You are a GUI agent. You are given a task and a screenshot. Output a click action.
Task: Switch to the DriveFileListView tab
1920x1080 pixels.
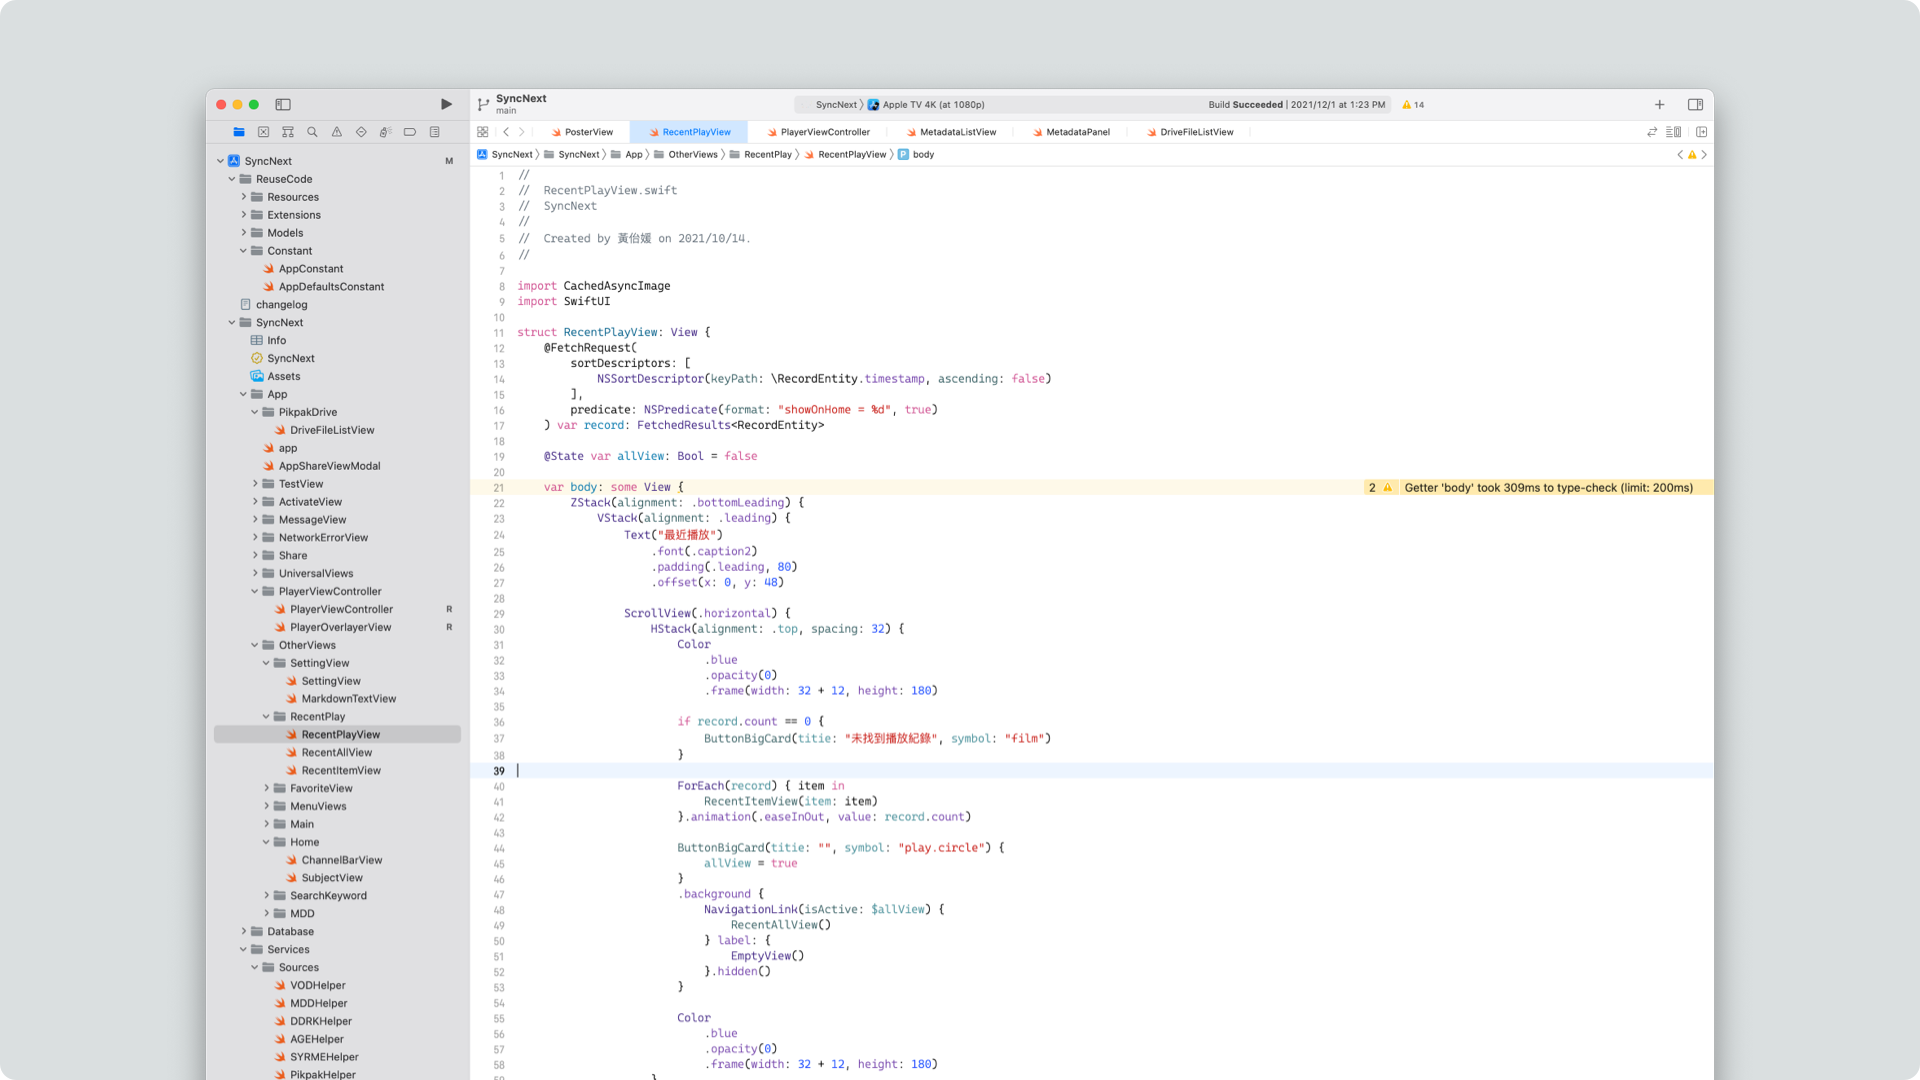pos(1190,132)
